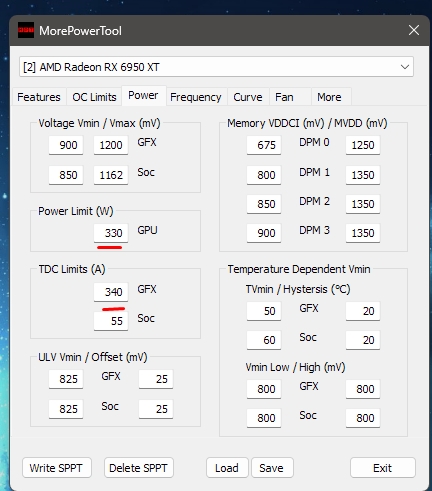432x491 pixels.
Task: Click the Vmin Low GFX field 800
Action: pyautogui.click(x=264, y=389)
